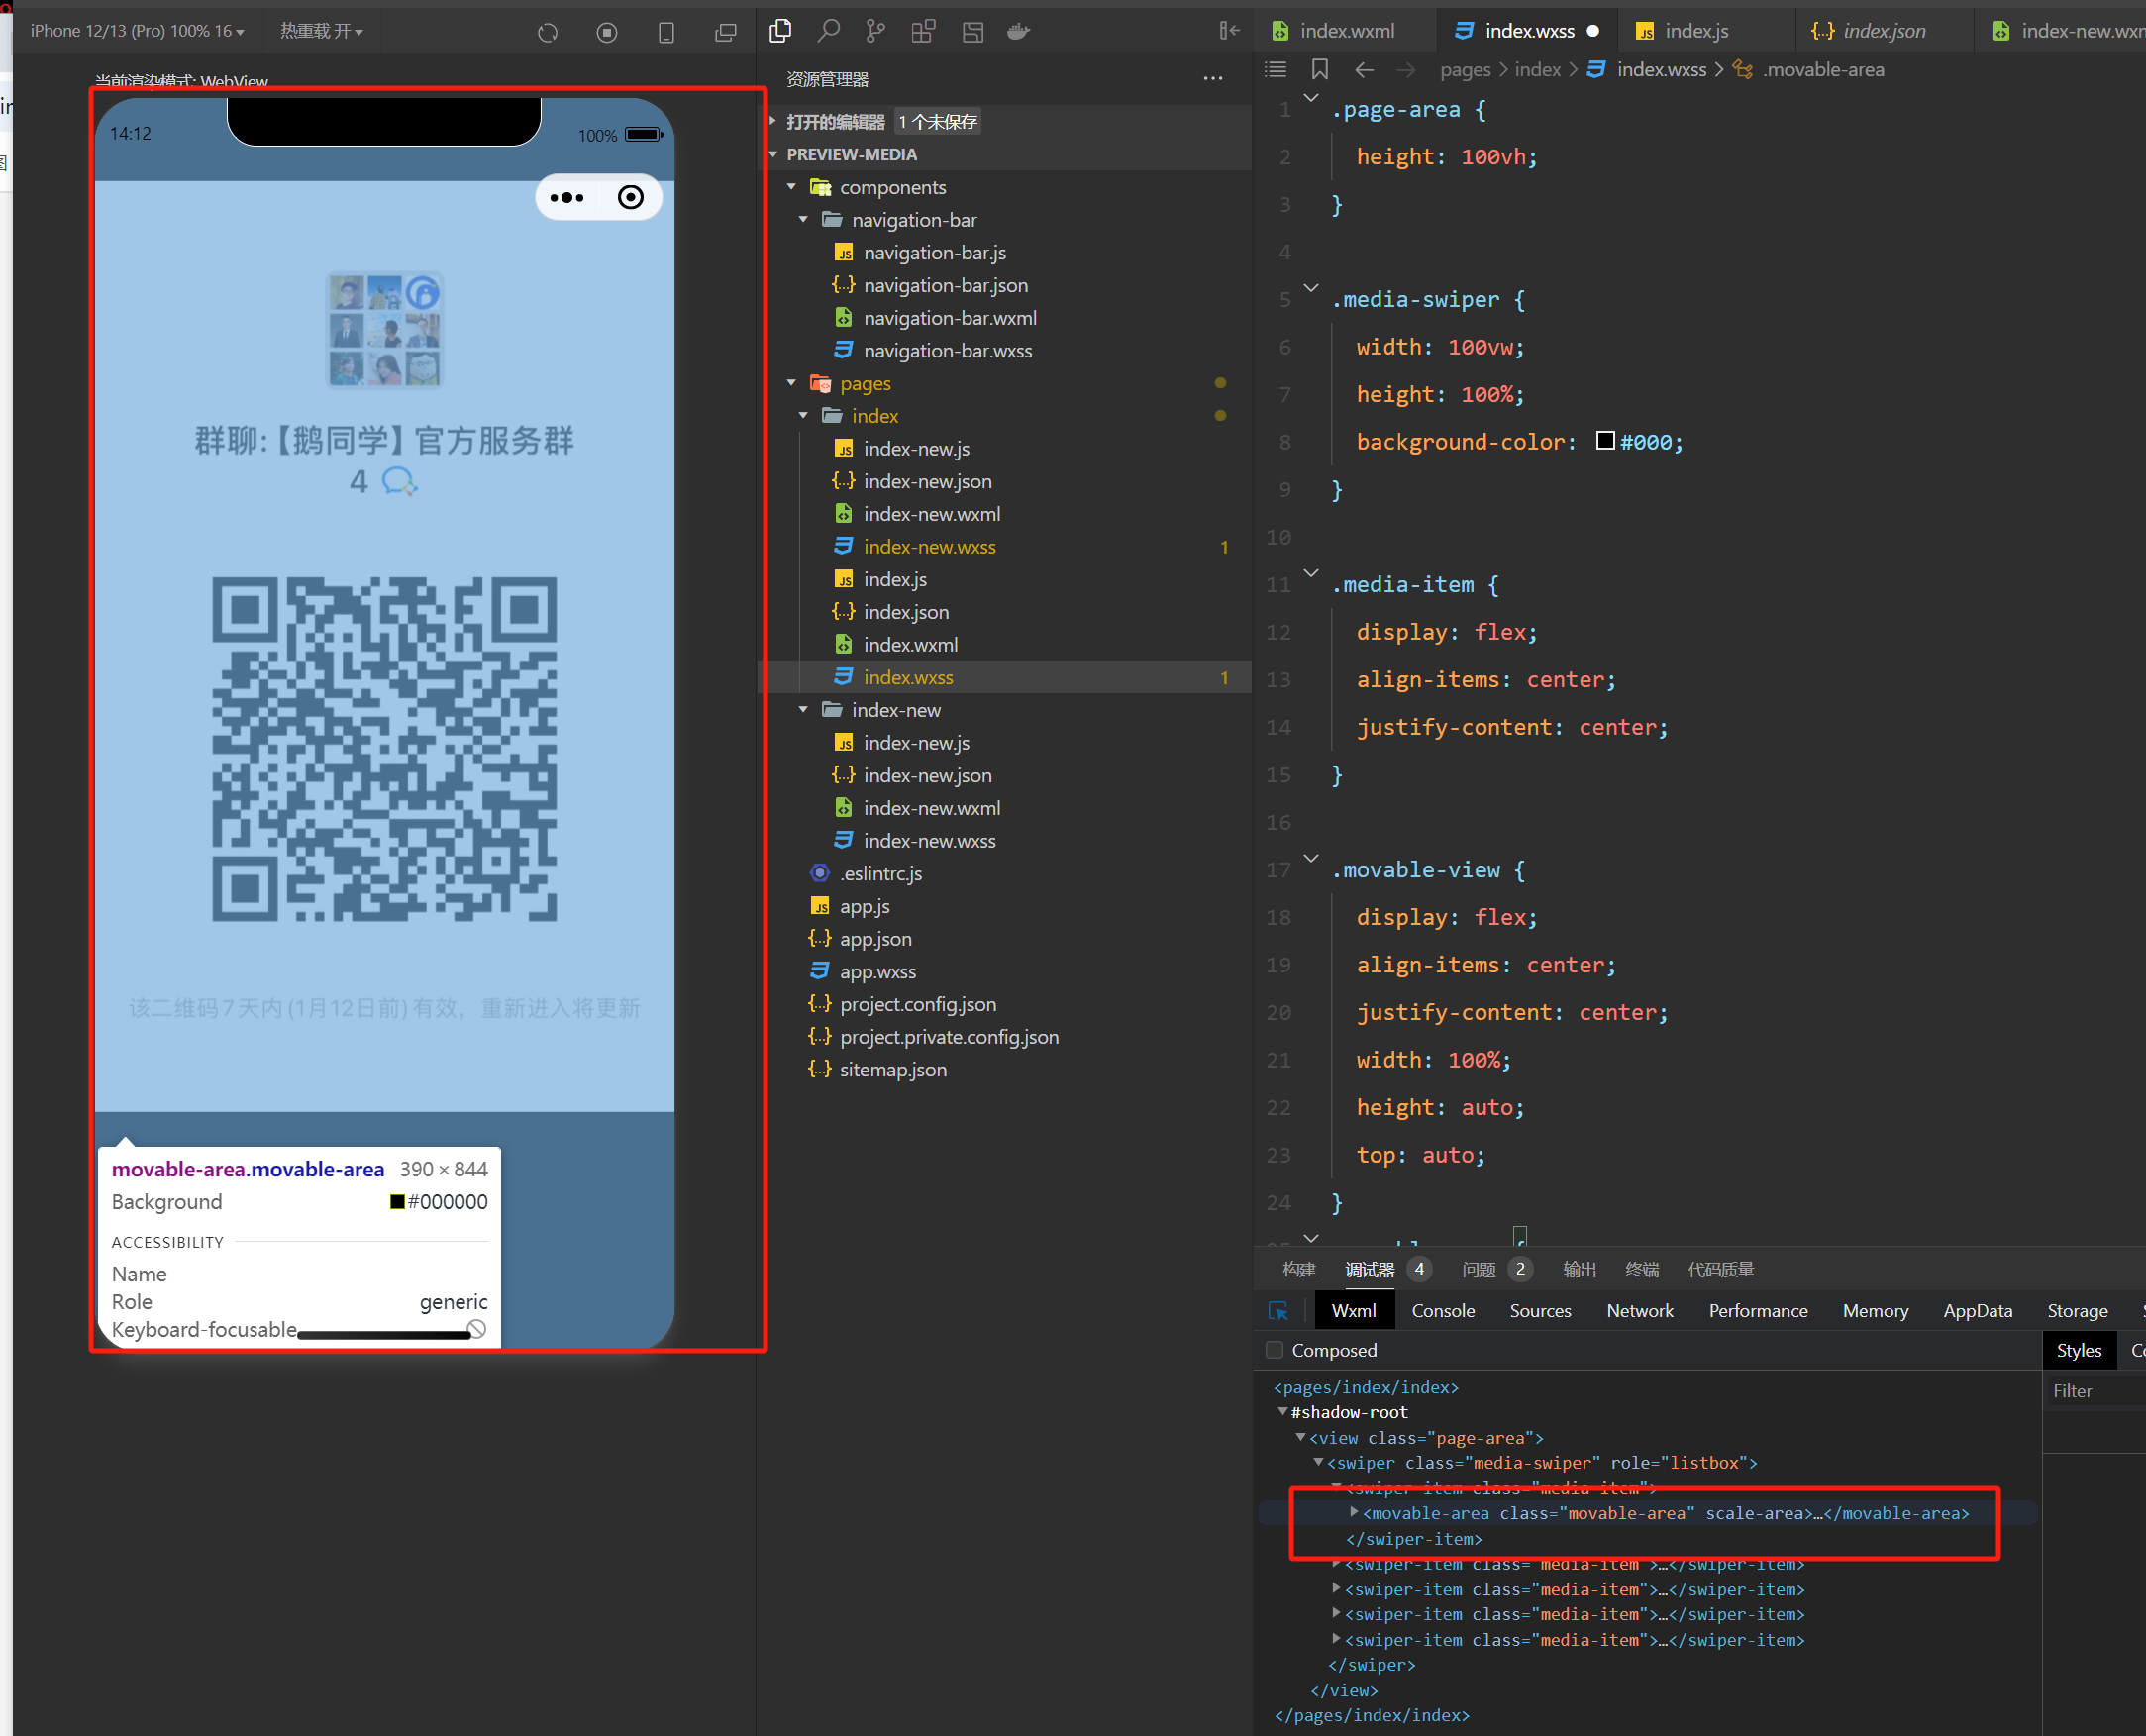Collapse the PREVIEW-MEDIA project section
2146x1736 pixels.
(775, 154)
